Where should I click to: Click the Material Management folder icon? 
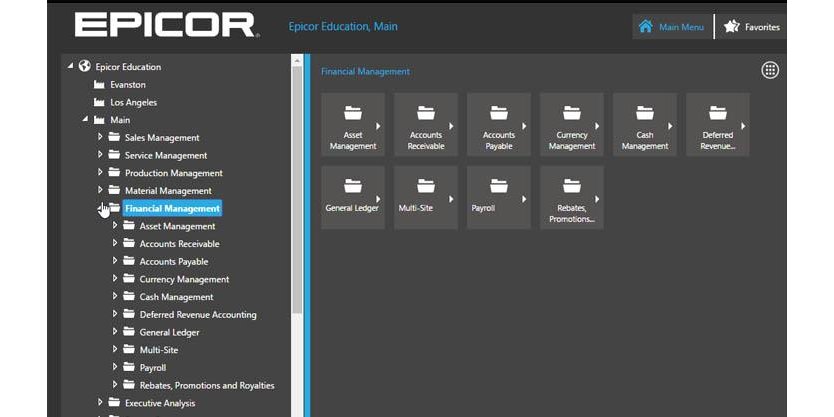pos(114,190)
